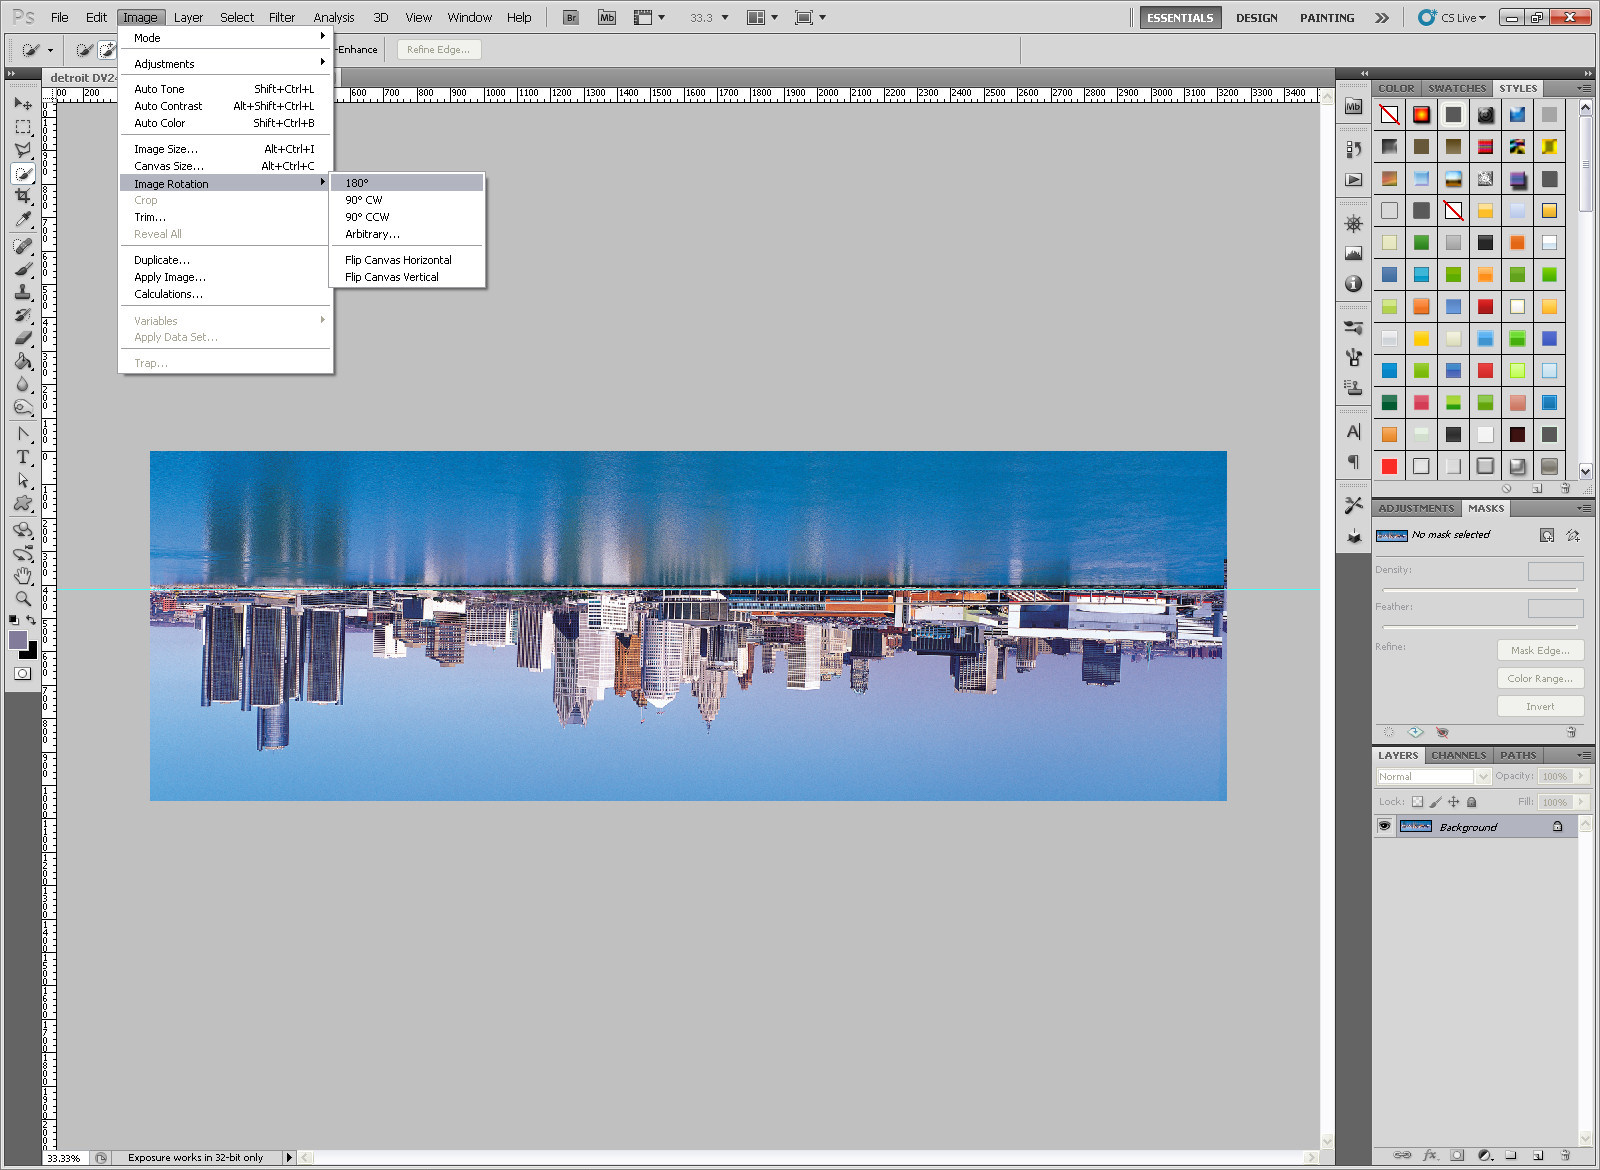
Task: Choose the Hand tool
Action: tap(23, 576)
